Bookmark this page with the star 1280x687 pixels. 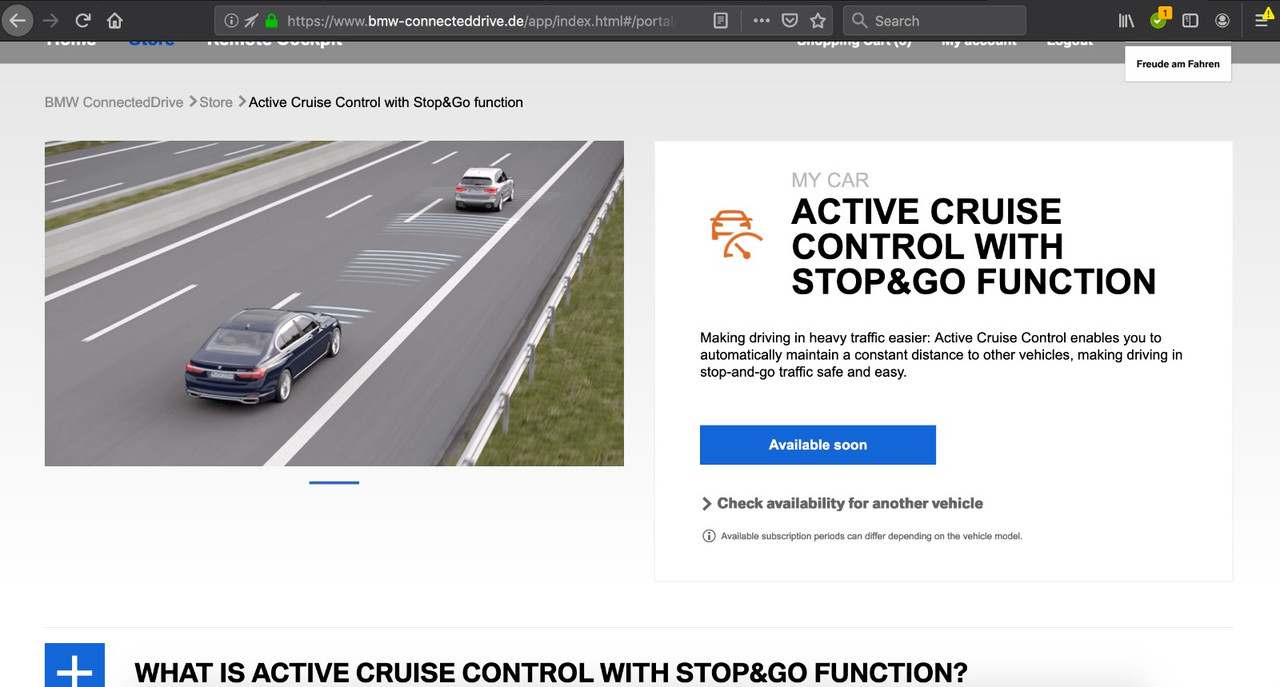[818, 20]
